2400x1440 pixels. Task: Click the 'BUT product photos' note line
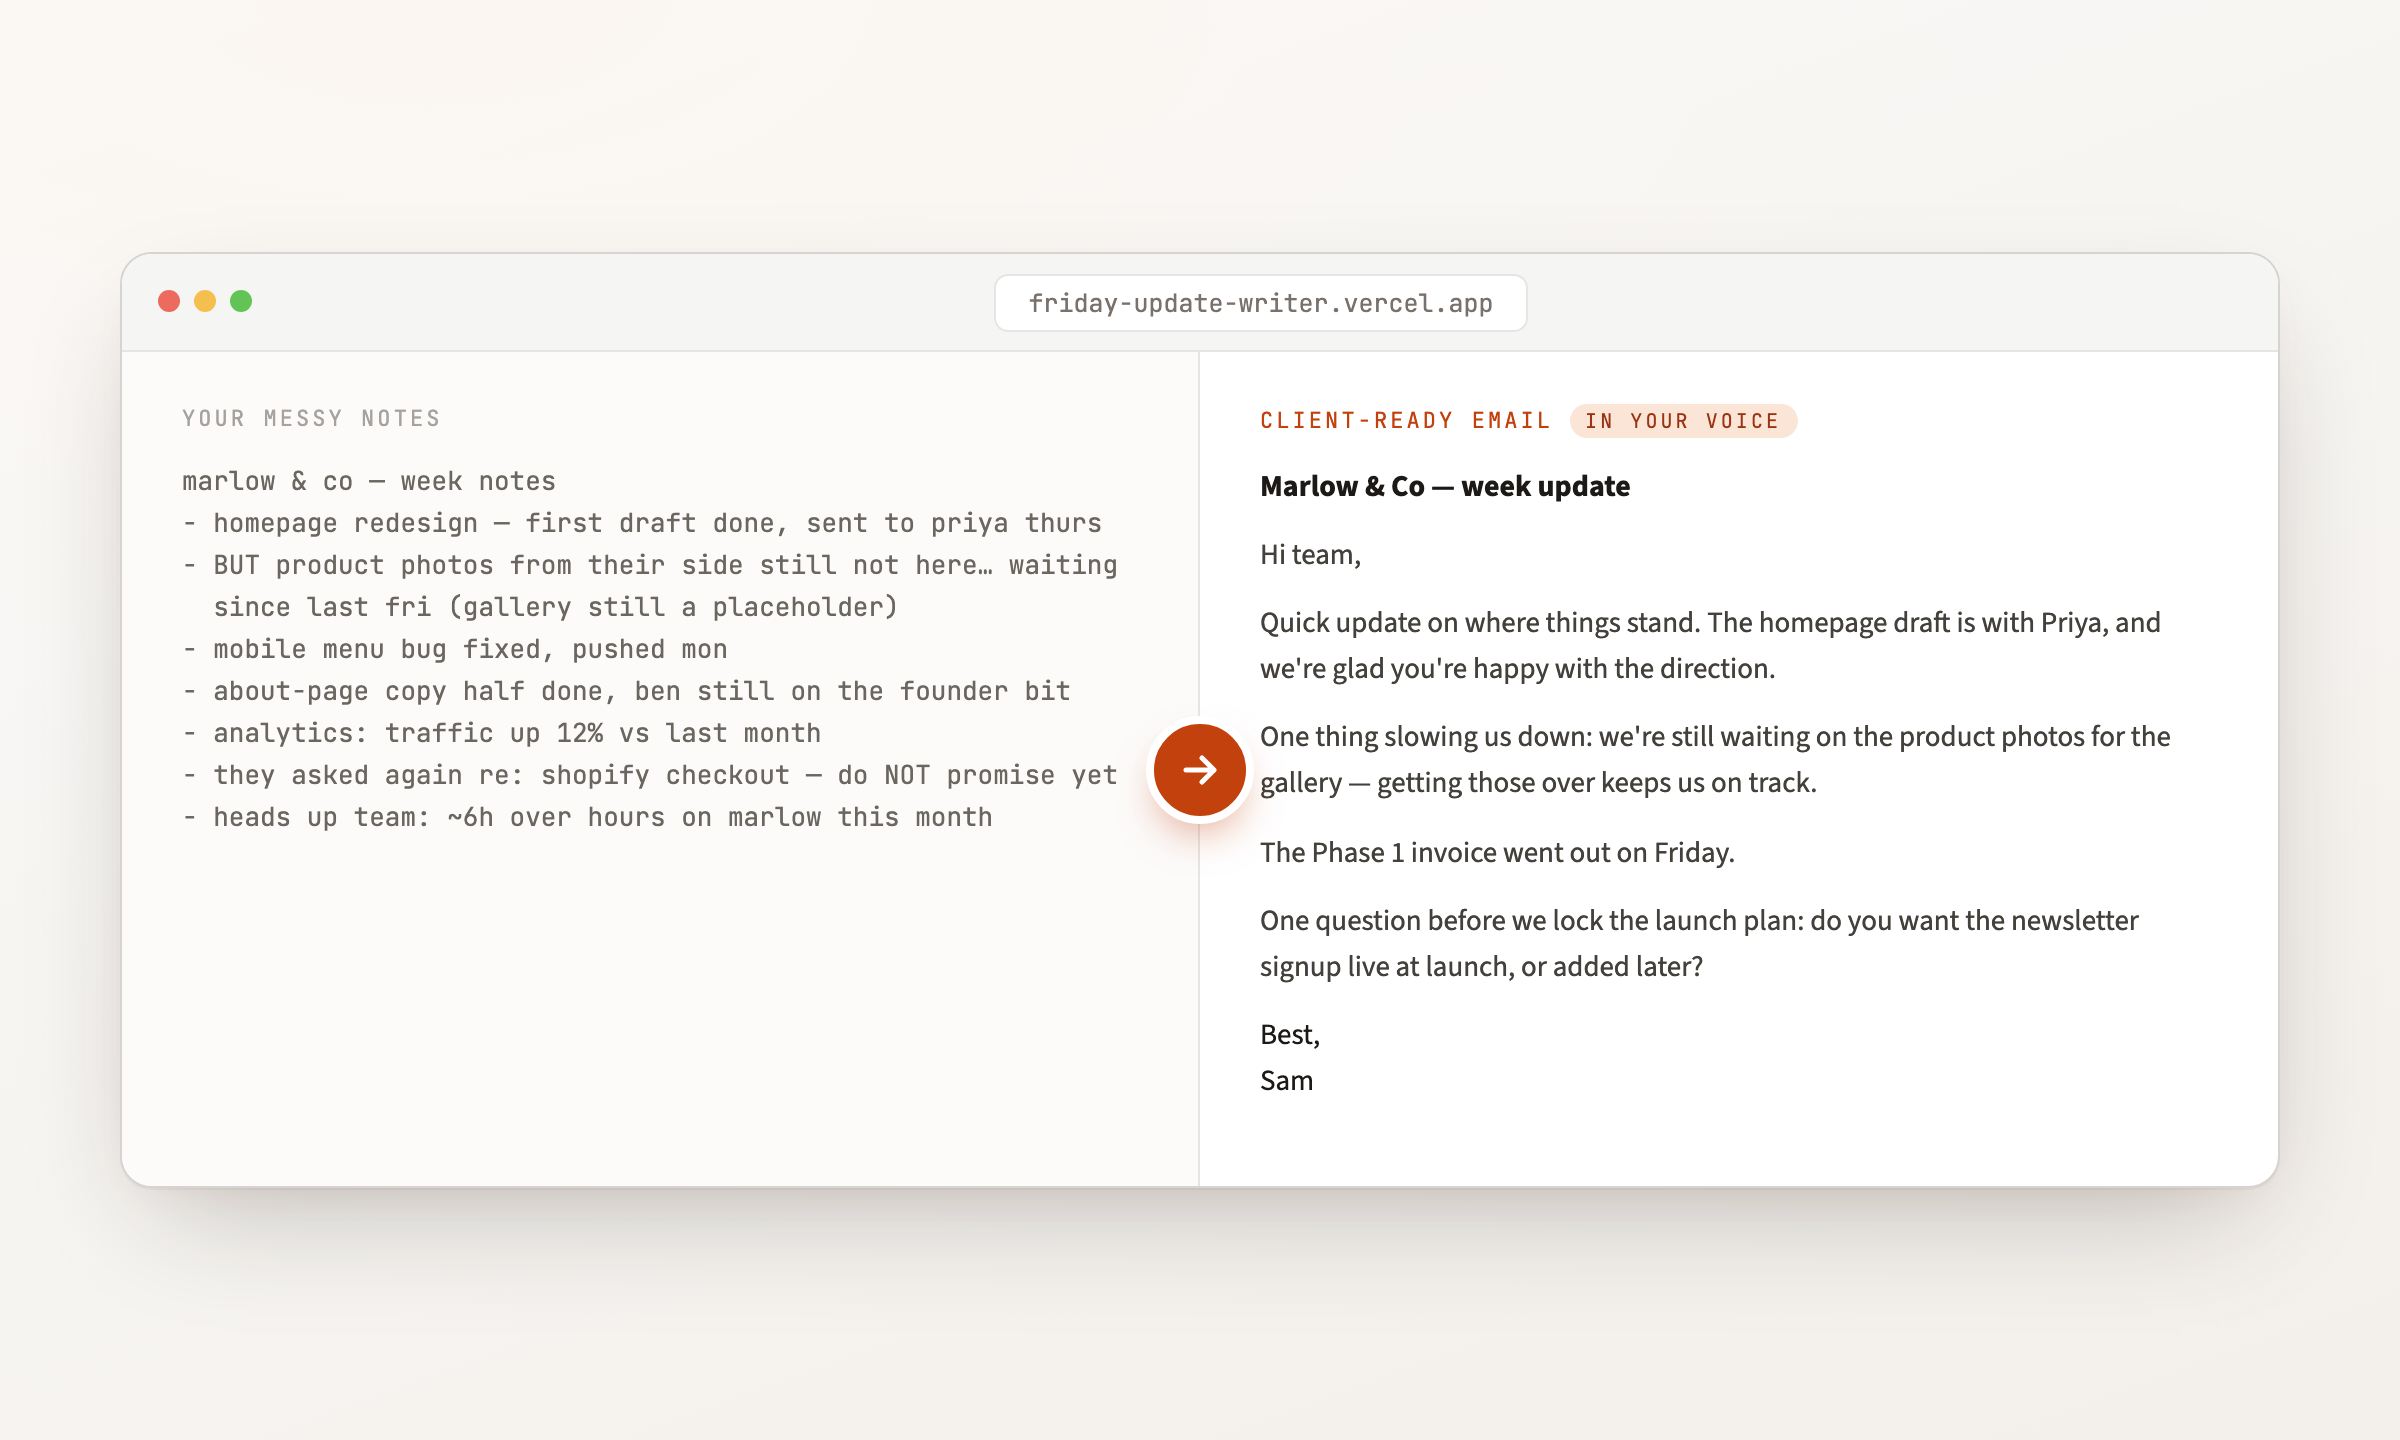click(x=650, y=565)
